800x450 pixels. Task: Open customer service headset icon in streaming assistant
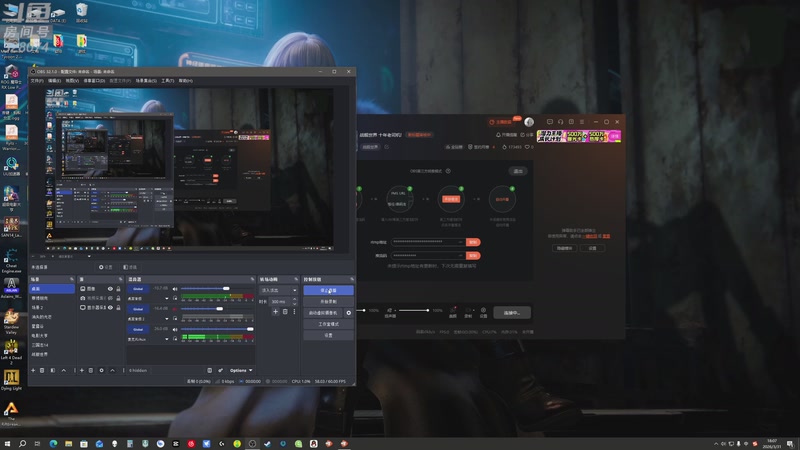tap(560, 122)
